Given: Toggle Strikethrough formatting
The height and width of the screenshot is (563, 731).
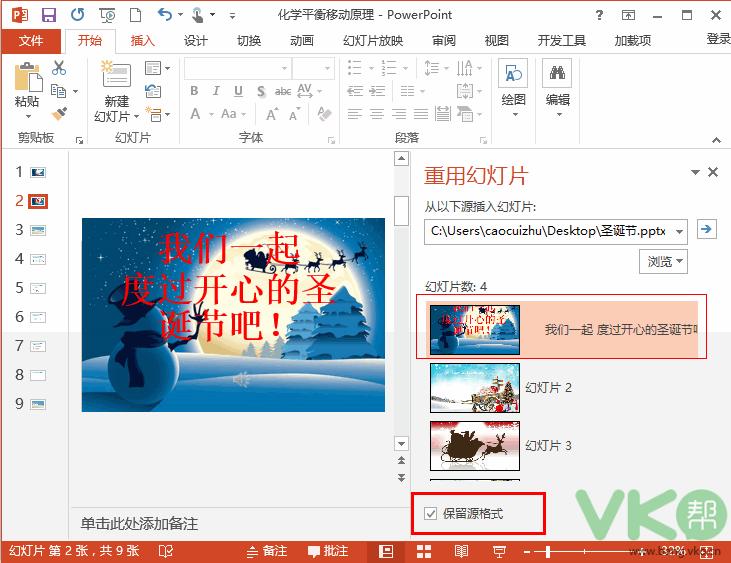Looking at the screenshot, I should point(283,91).
